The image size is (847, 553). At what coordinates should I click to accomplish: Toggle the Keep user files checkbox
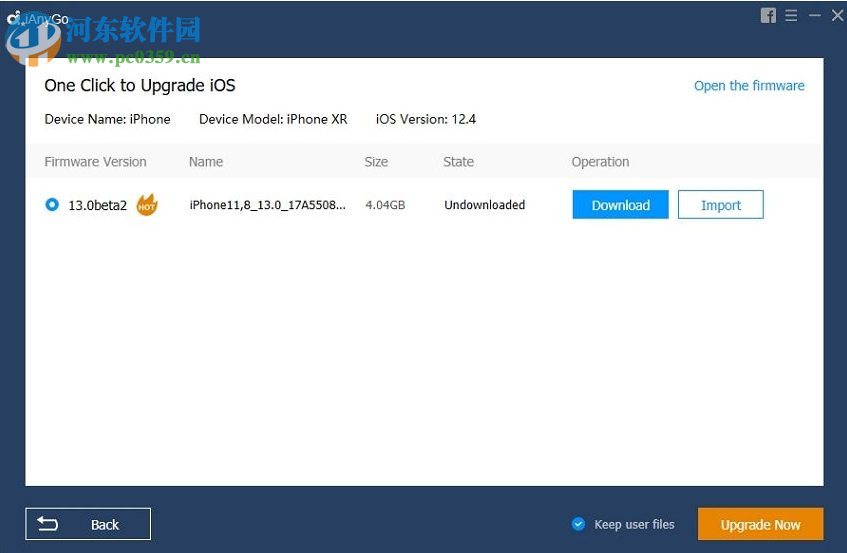[x=578, y=524]
